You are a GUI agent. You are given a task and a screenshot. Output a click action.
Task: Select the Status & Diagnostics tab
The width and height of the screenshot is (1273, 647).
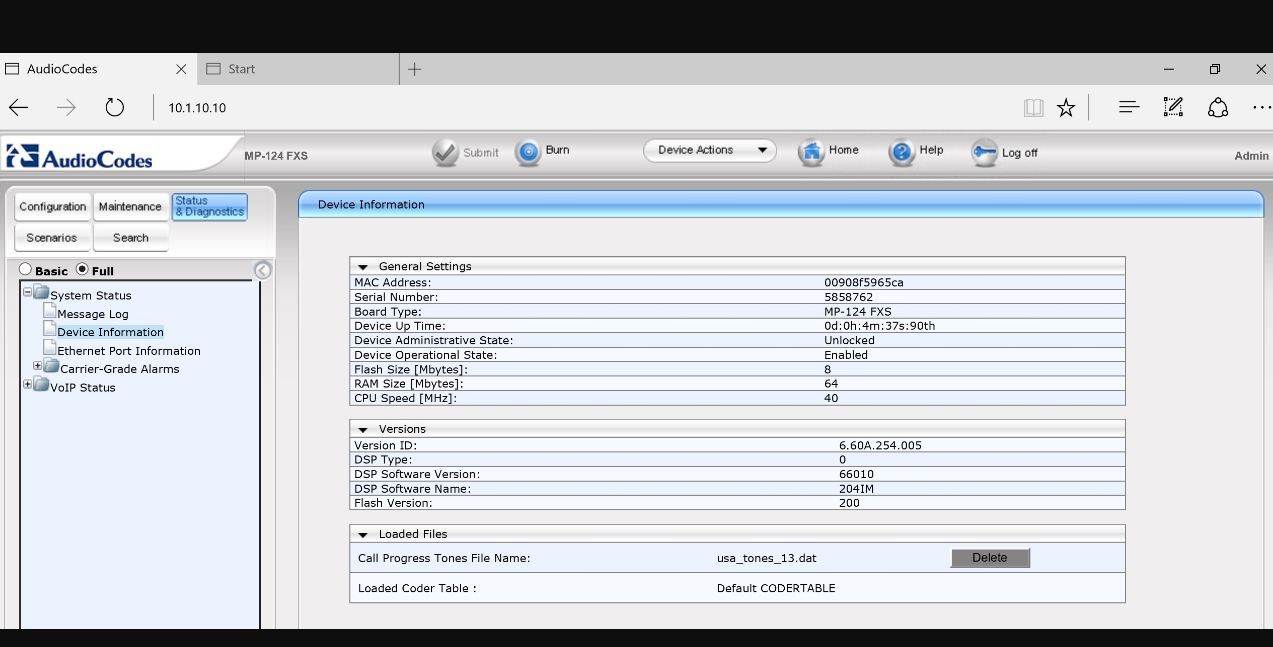[209, 206]
